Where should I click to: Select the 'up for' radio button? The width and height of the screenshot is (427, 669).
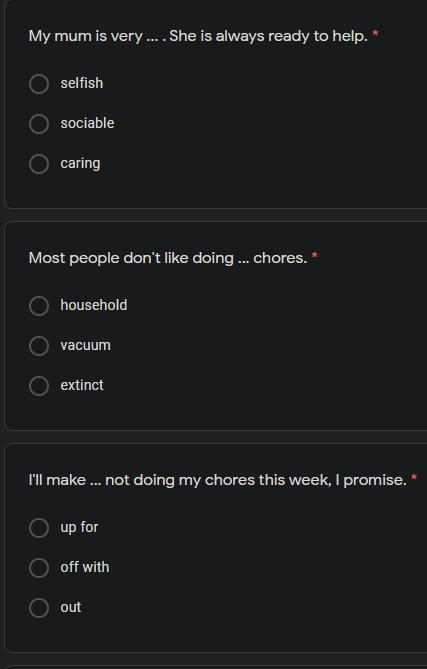pos(39,528)
